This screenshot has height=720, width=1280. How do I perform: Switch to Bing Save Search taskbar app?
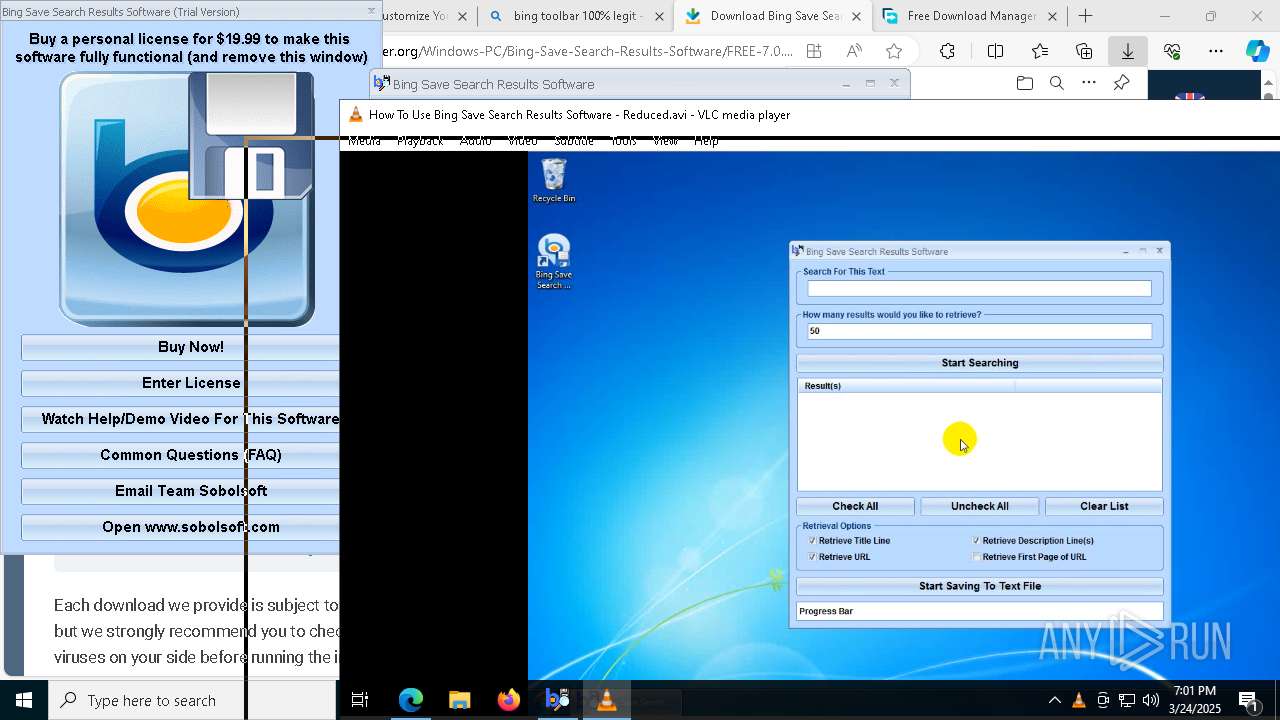click(557, 700)
